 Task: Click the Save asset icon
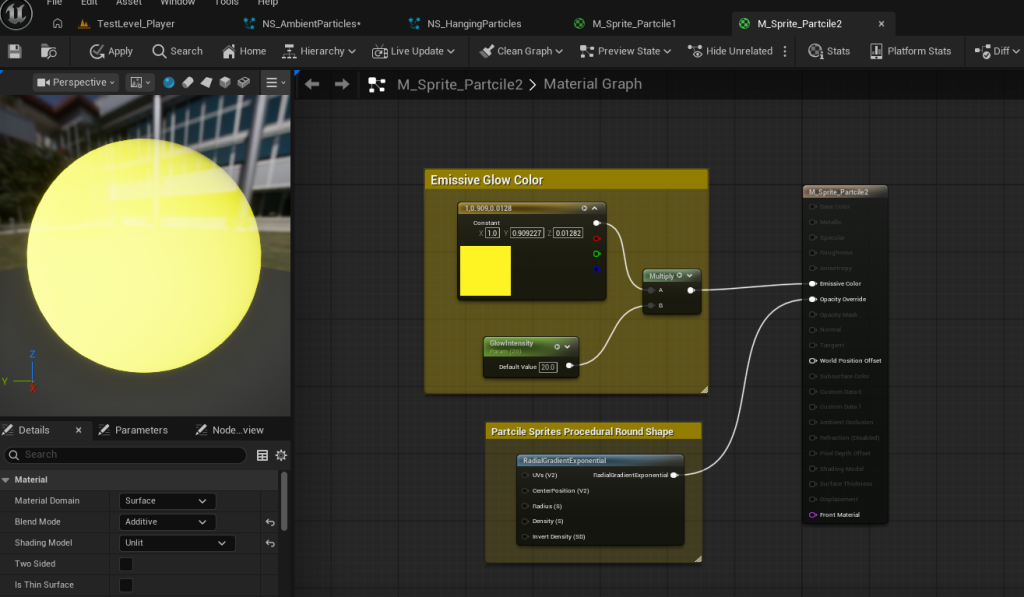tap(15, 51)
